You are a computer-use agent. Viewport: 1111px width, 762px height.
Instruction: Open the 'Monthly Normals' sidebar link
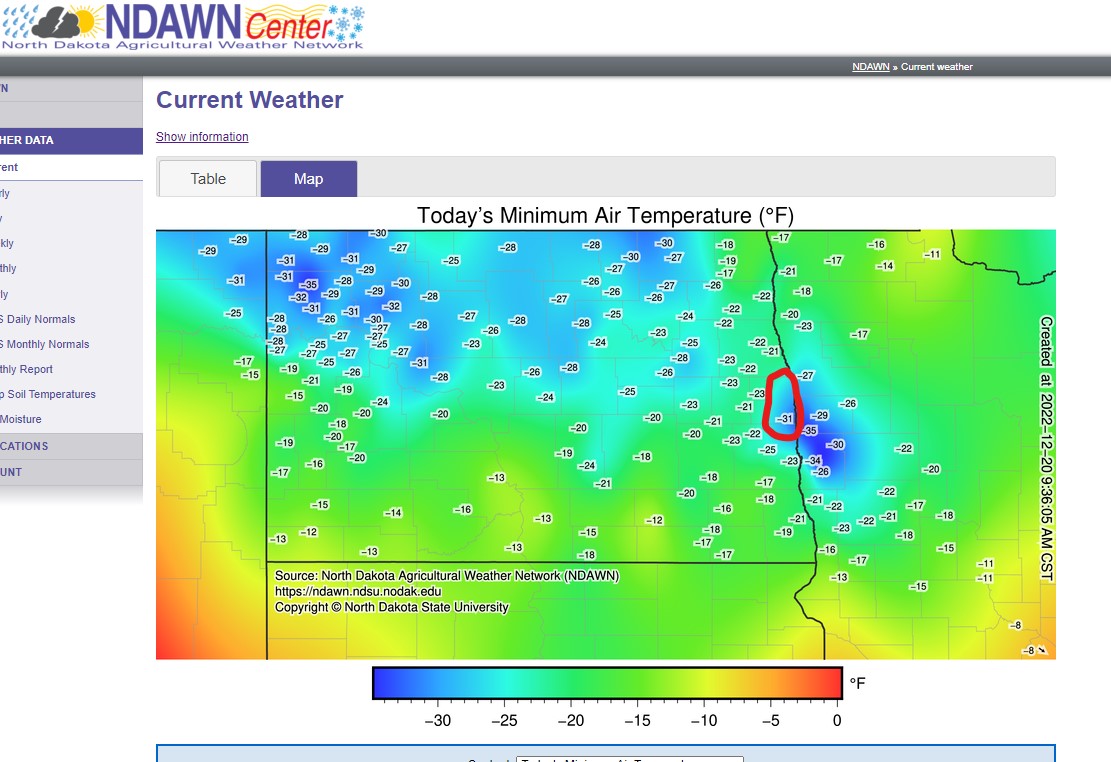click(x=45, y=344)
